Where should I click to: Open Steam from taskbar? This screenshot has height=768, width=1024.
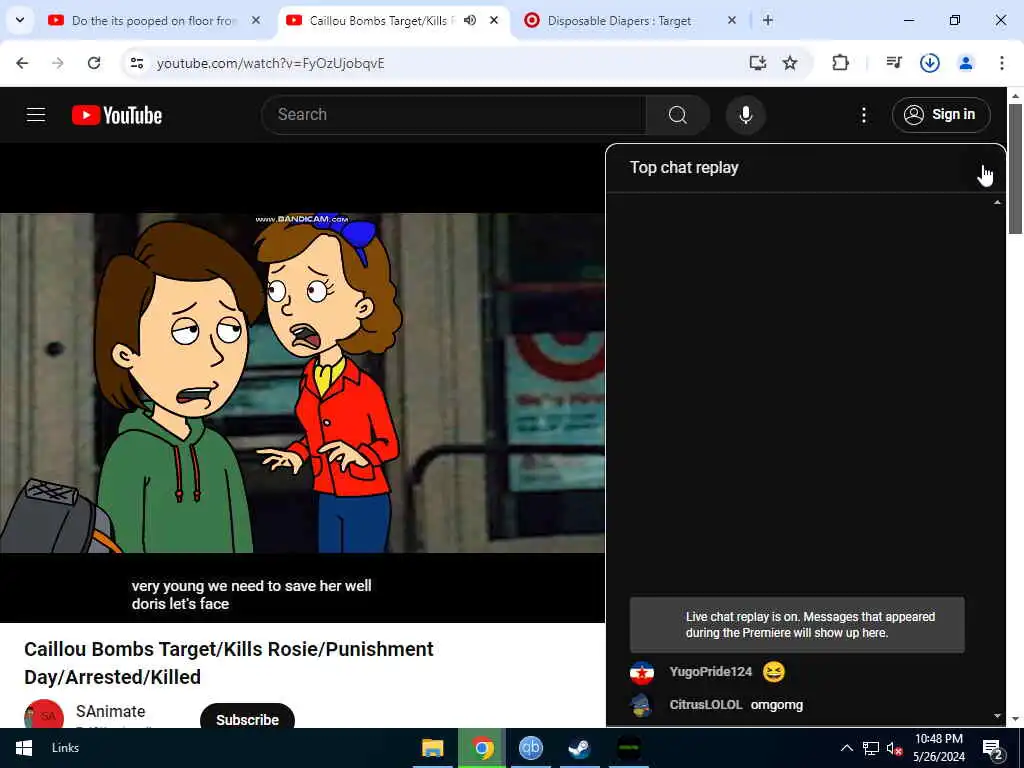tap(579, 748)
